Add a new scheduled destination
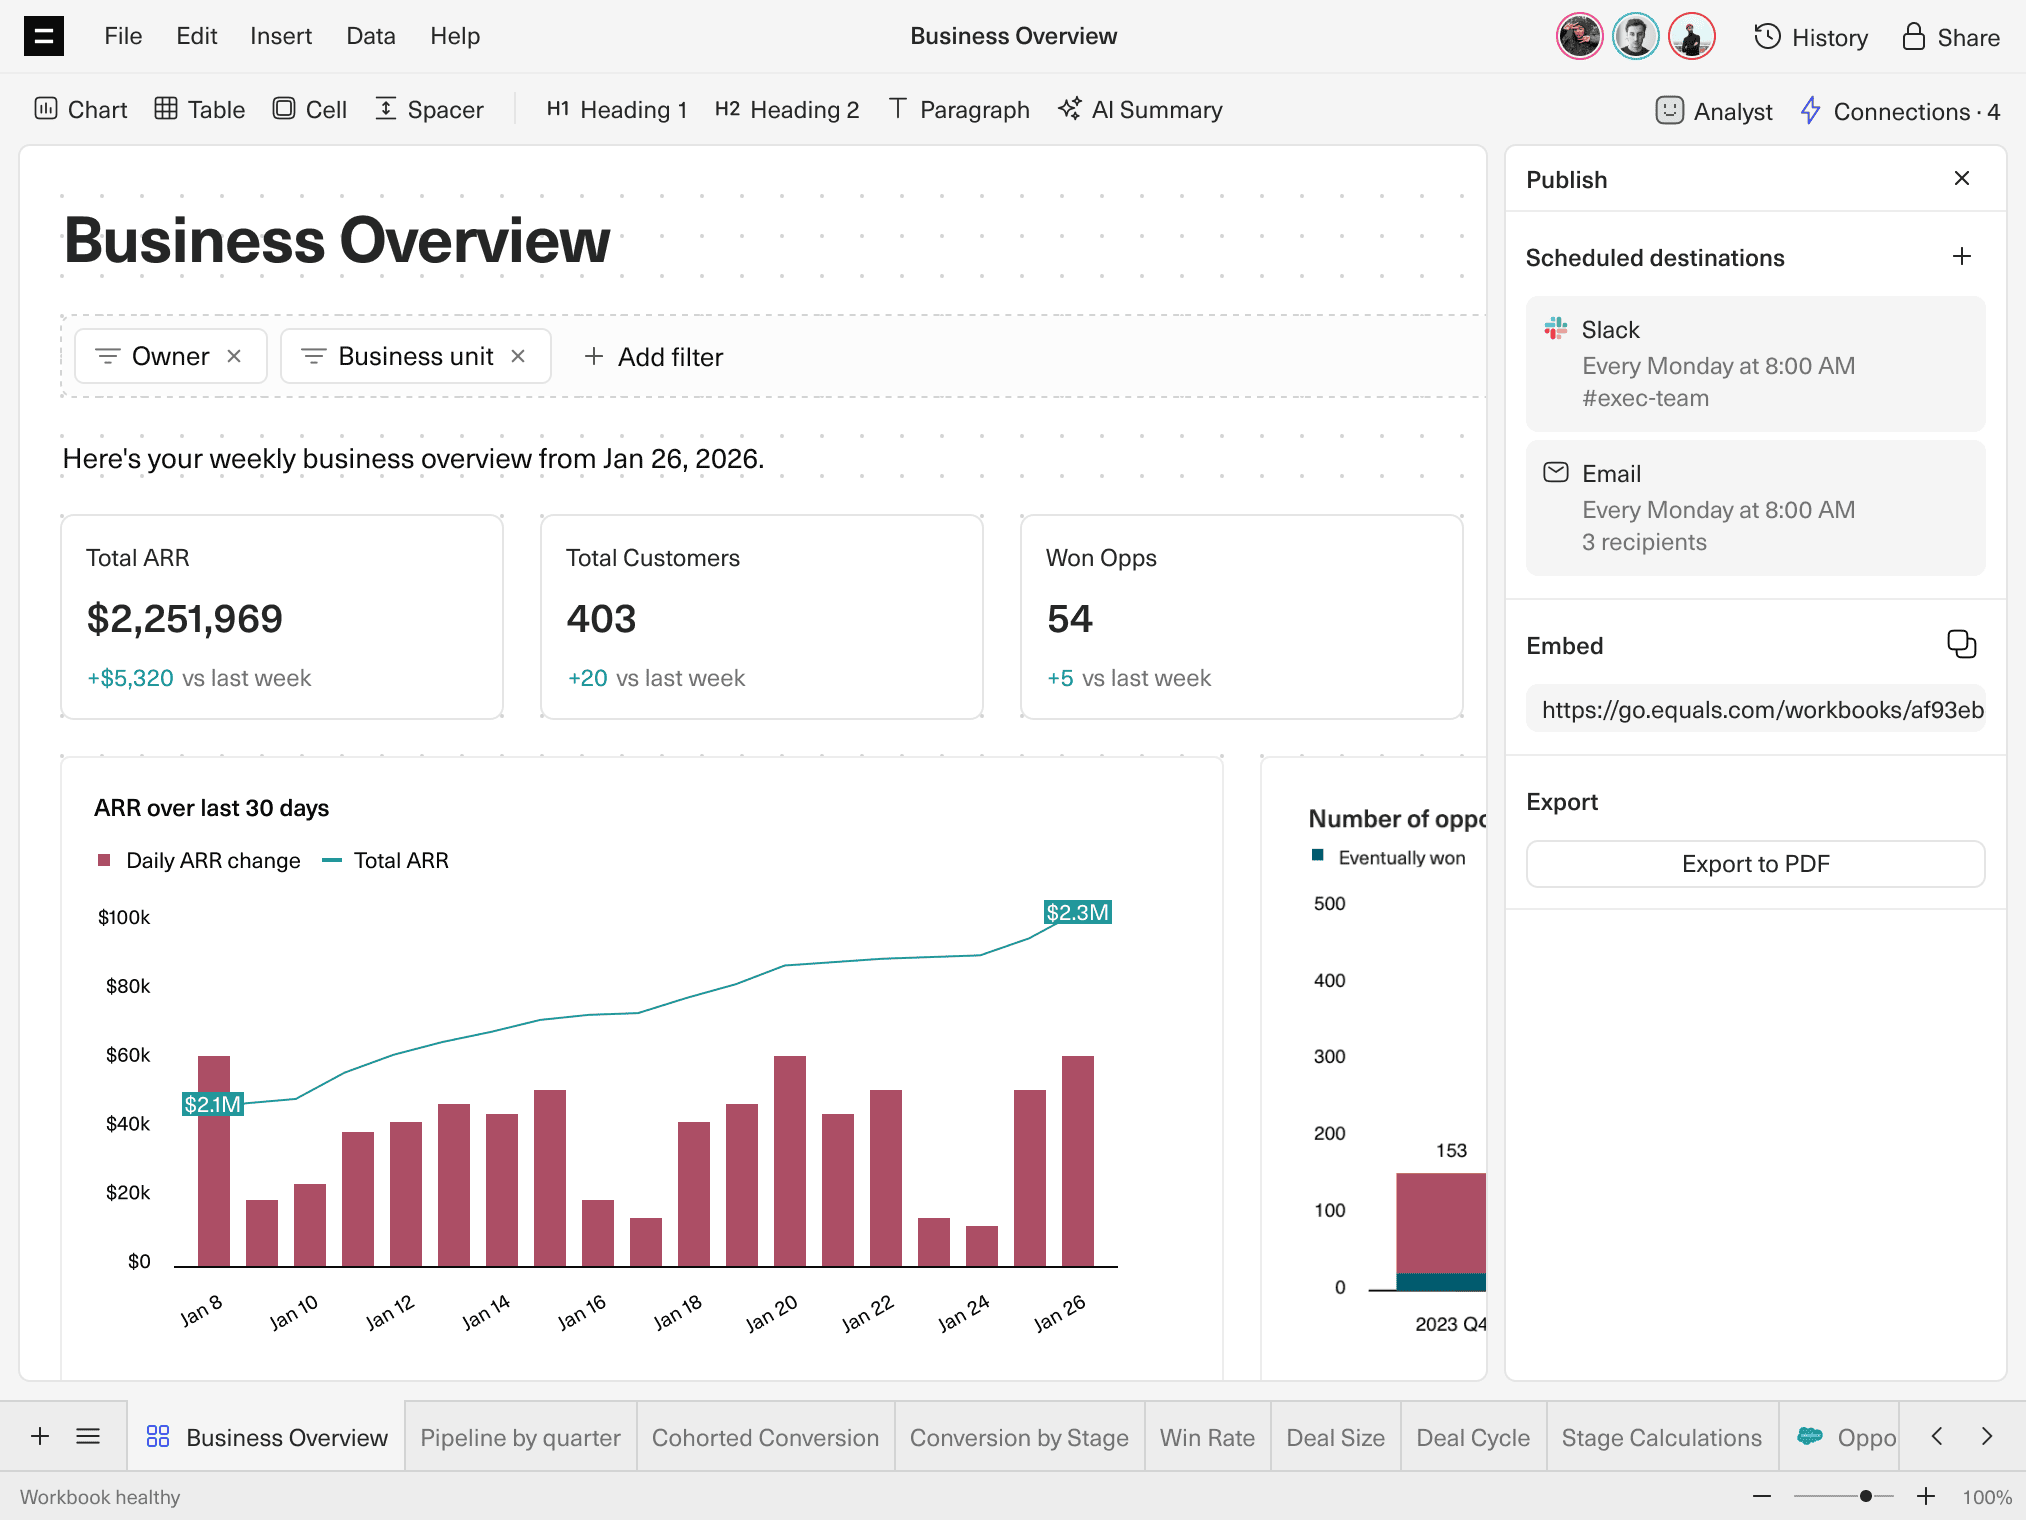 click(x=1961, y=257)
